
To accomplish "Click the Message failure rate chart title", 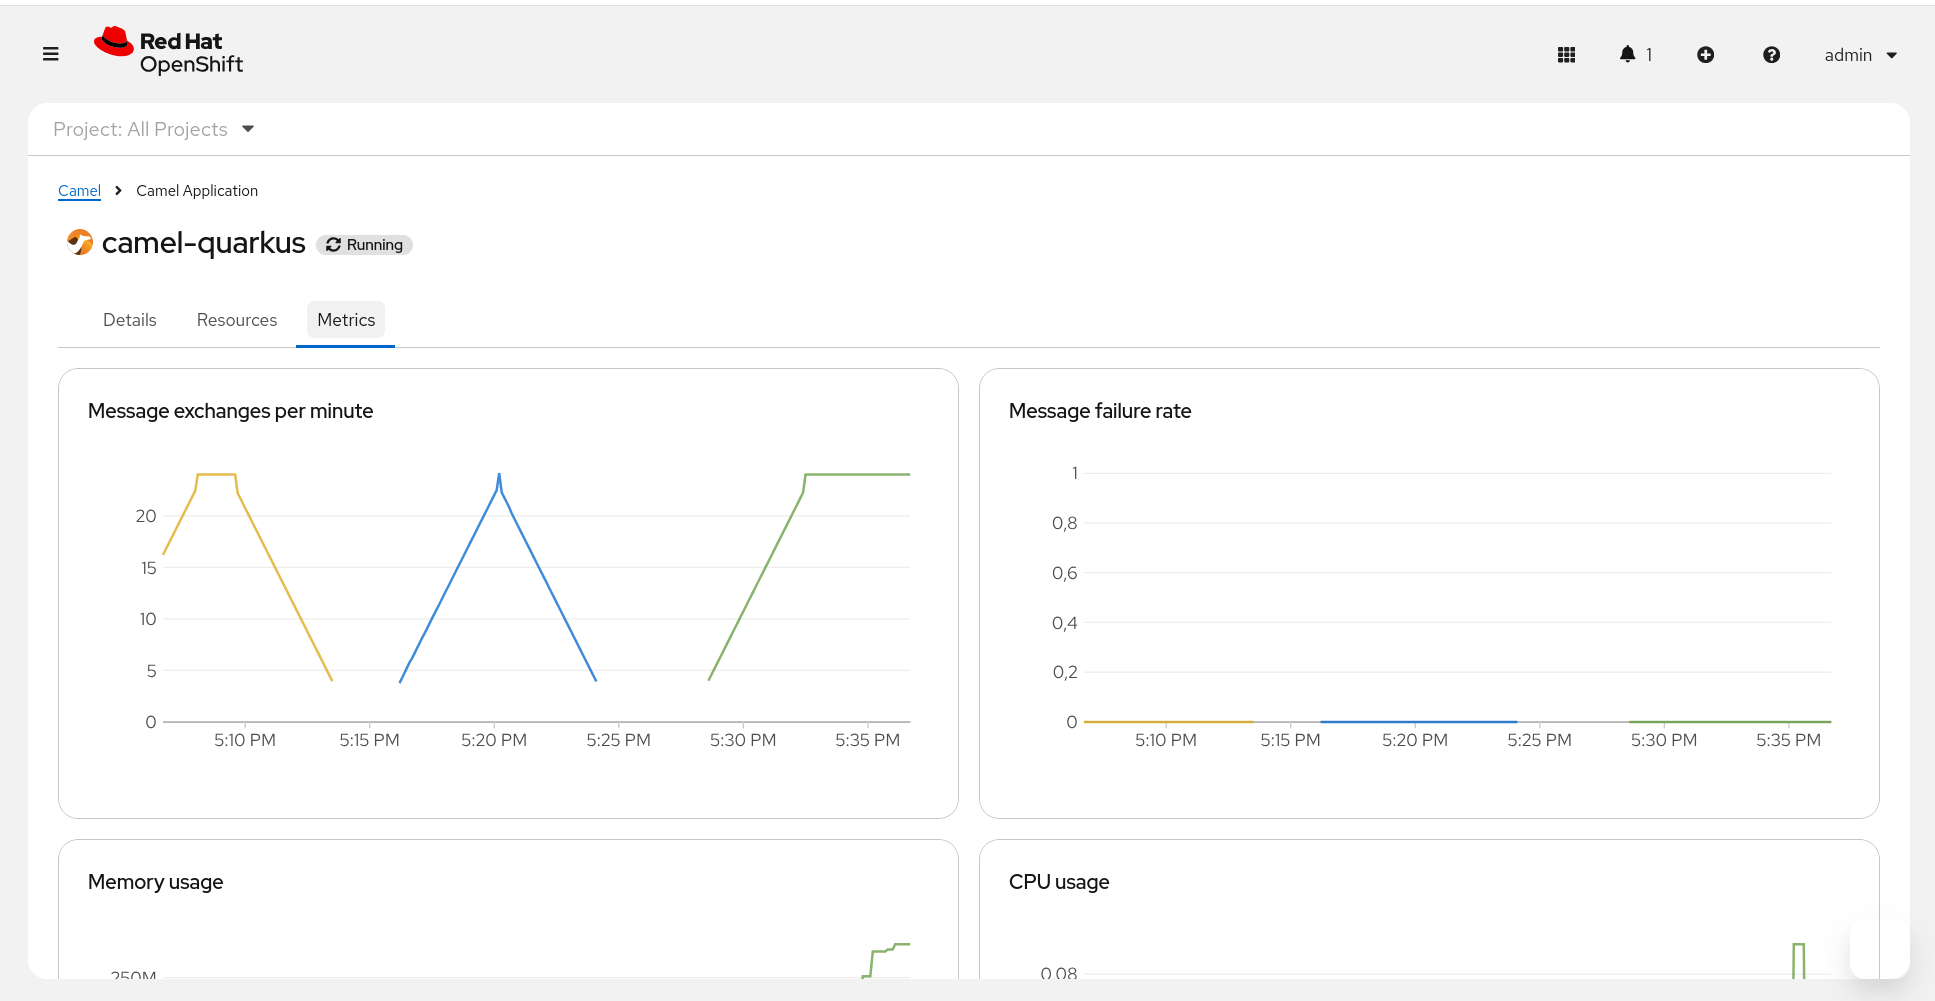I will (1099, 411).
